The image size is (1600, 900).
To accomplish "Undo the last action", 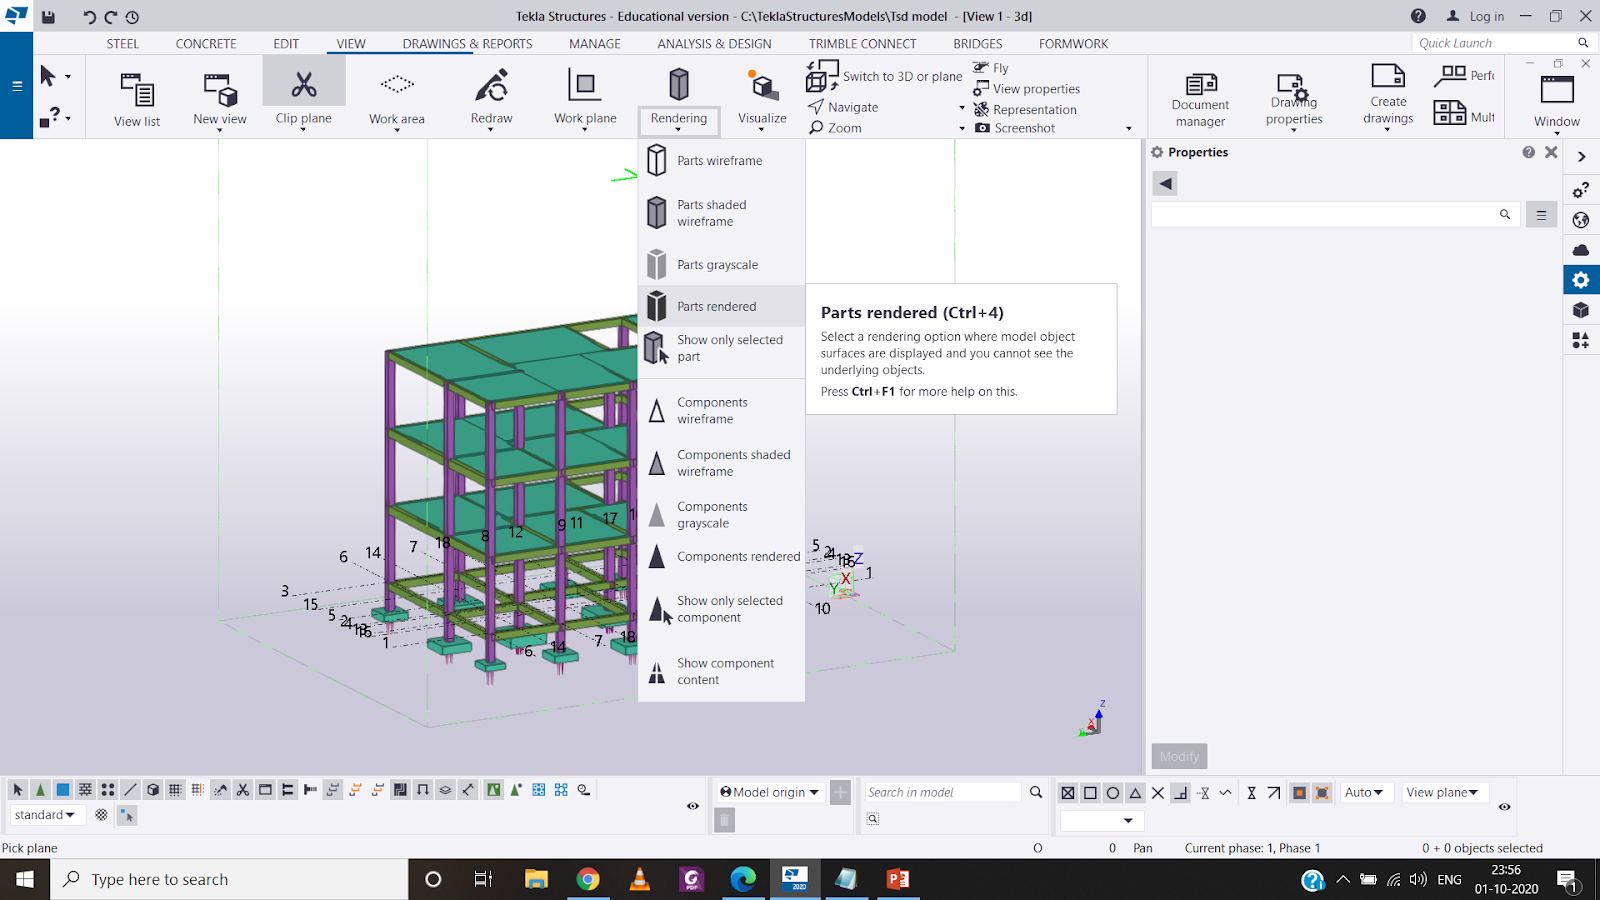I will [x=89, y=17].
